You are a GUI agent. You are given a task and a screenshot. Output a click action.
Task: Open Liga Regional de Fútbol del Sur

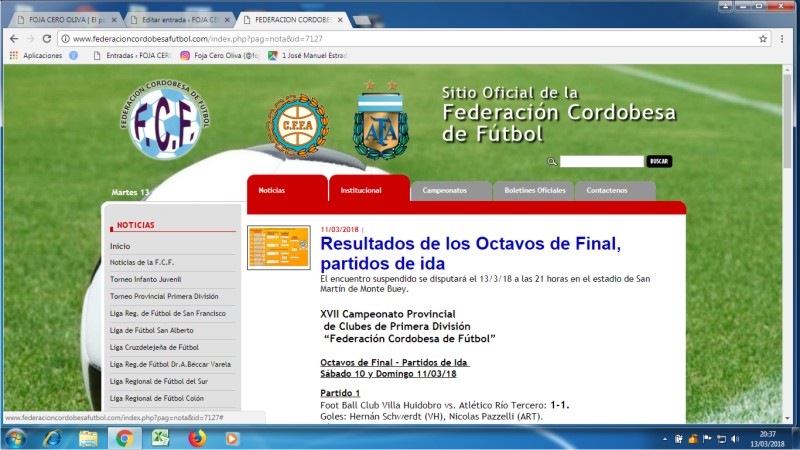[159, 381]
